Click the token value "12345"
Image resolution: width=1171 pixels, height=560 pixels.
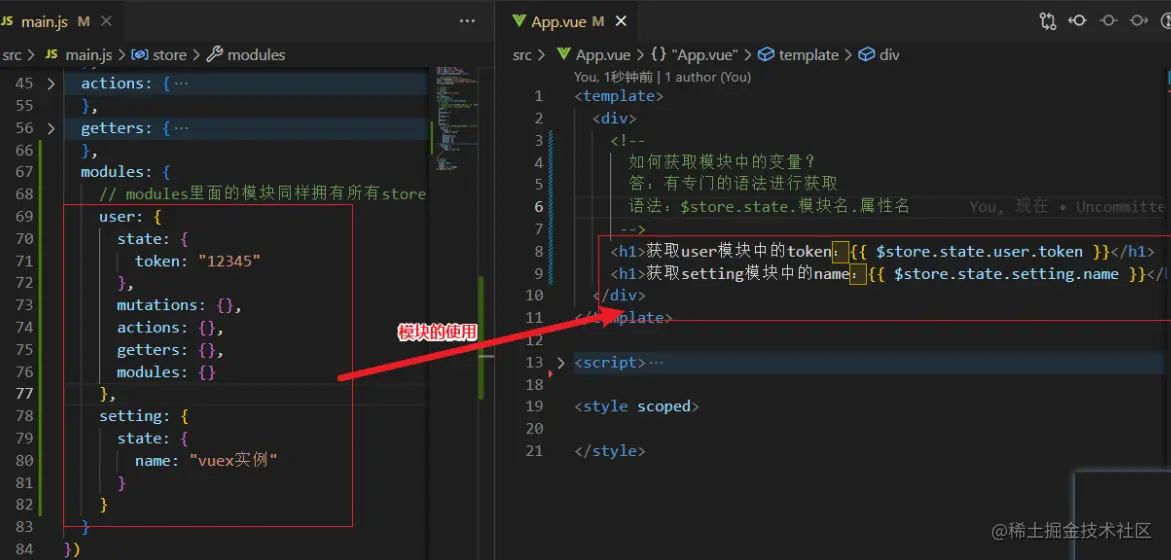[229, 261]
